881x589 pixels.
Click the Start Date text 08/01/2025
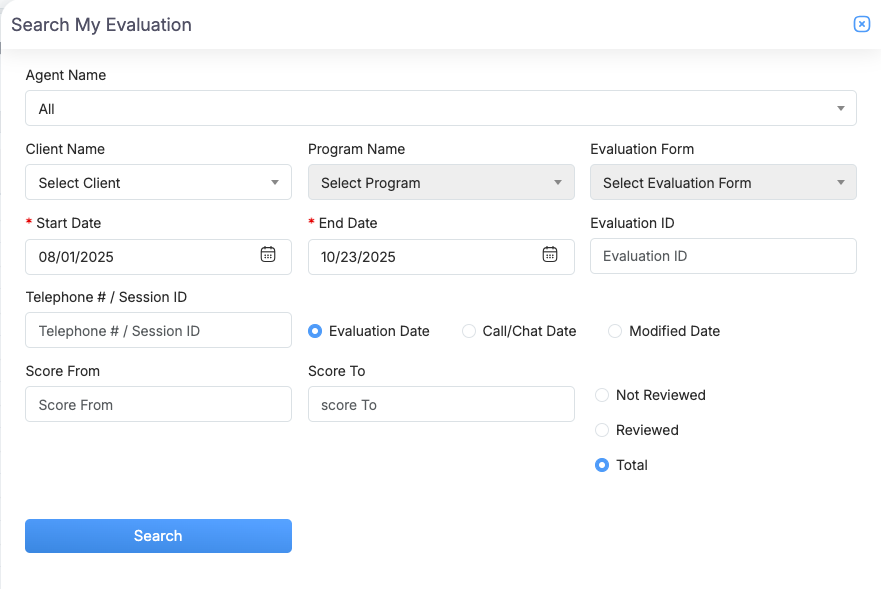pos(77,257)
